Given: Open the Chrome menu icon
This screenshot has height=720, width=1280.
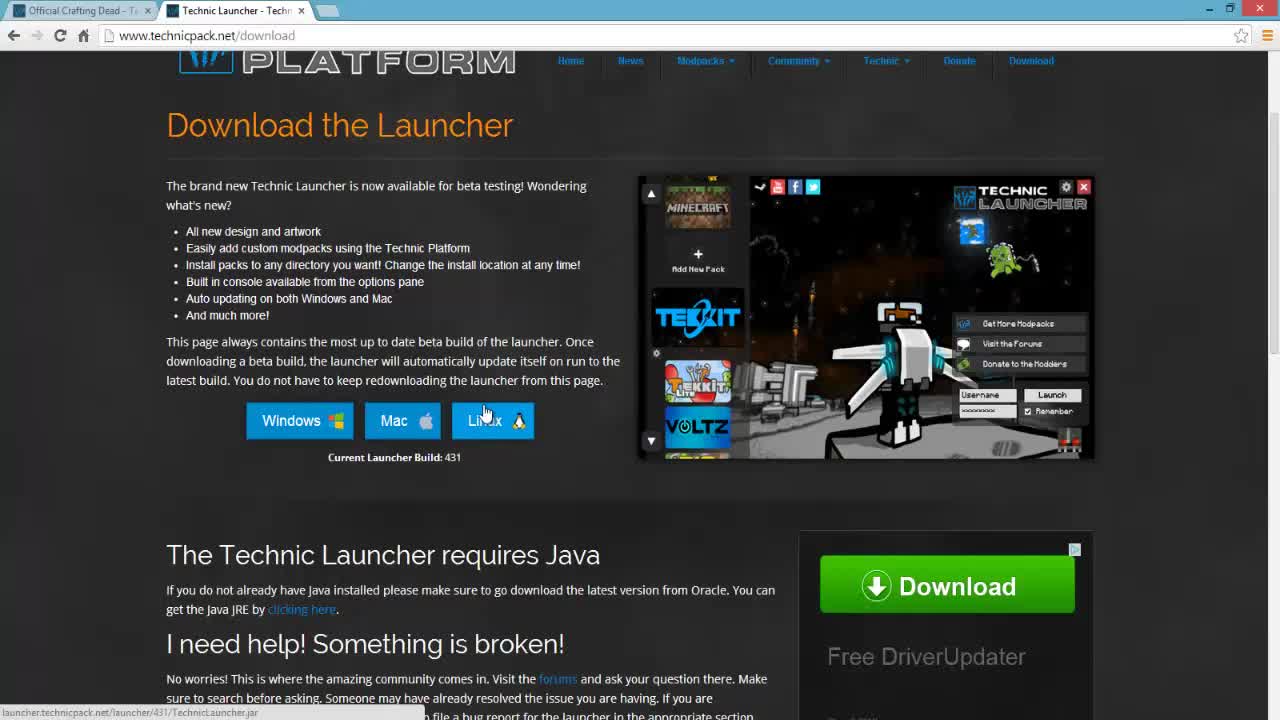Looking at the screenshot, I should tap(1267, 35).
